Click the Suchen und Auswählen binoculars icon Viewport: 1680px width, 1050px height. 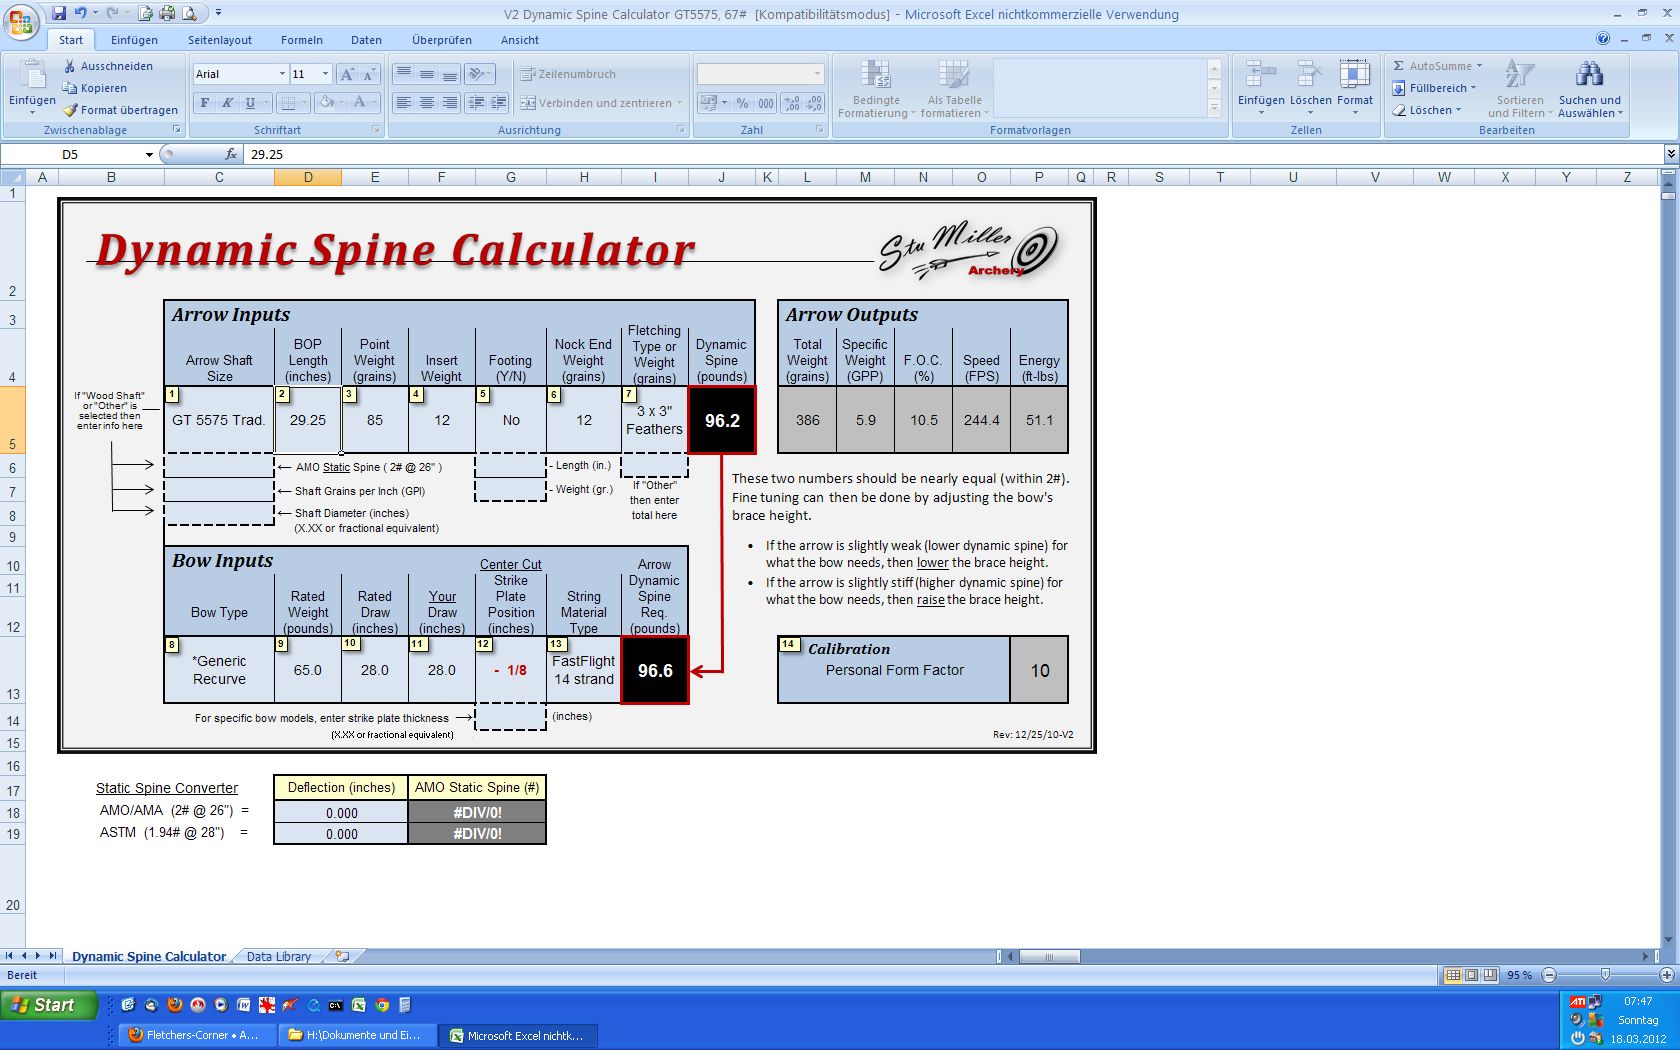1589,75
